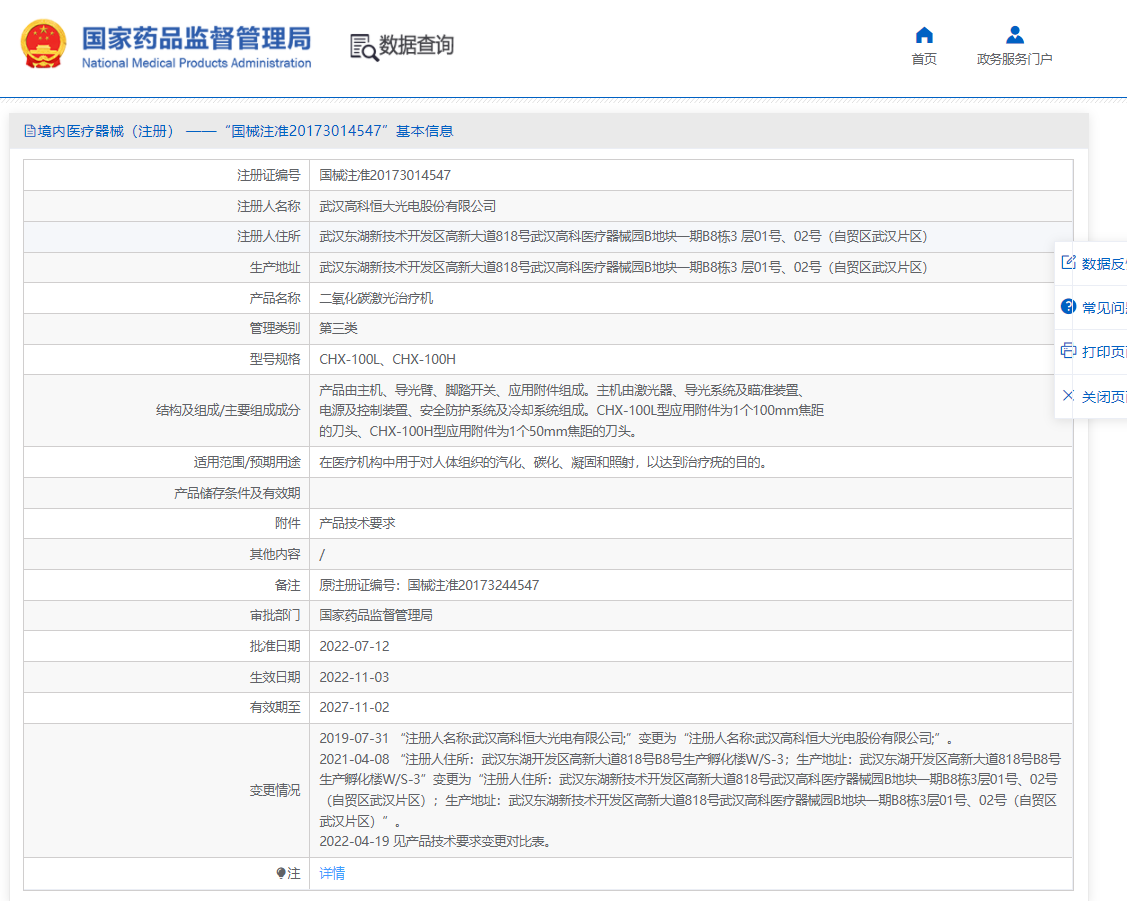Click the 2019-07-31 change record line
Viewport: 1127px width, 901px height.
[637, 738]
